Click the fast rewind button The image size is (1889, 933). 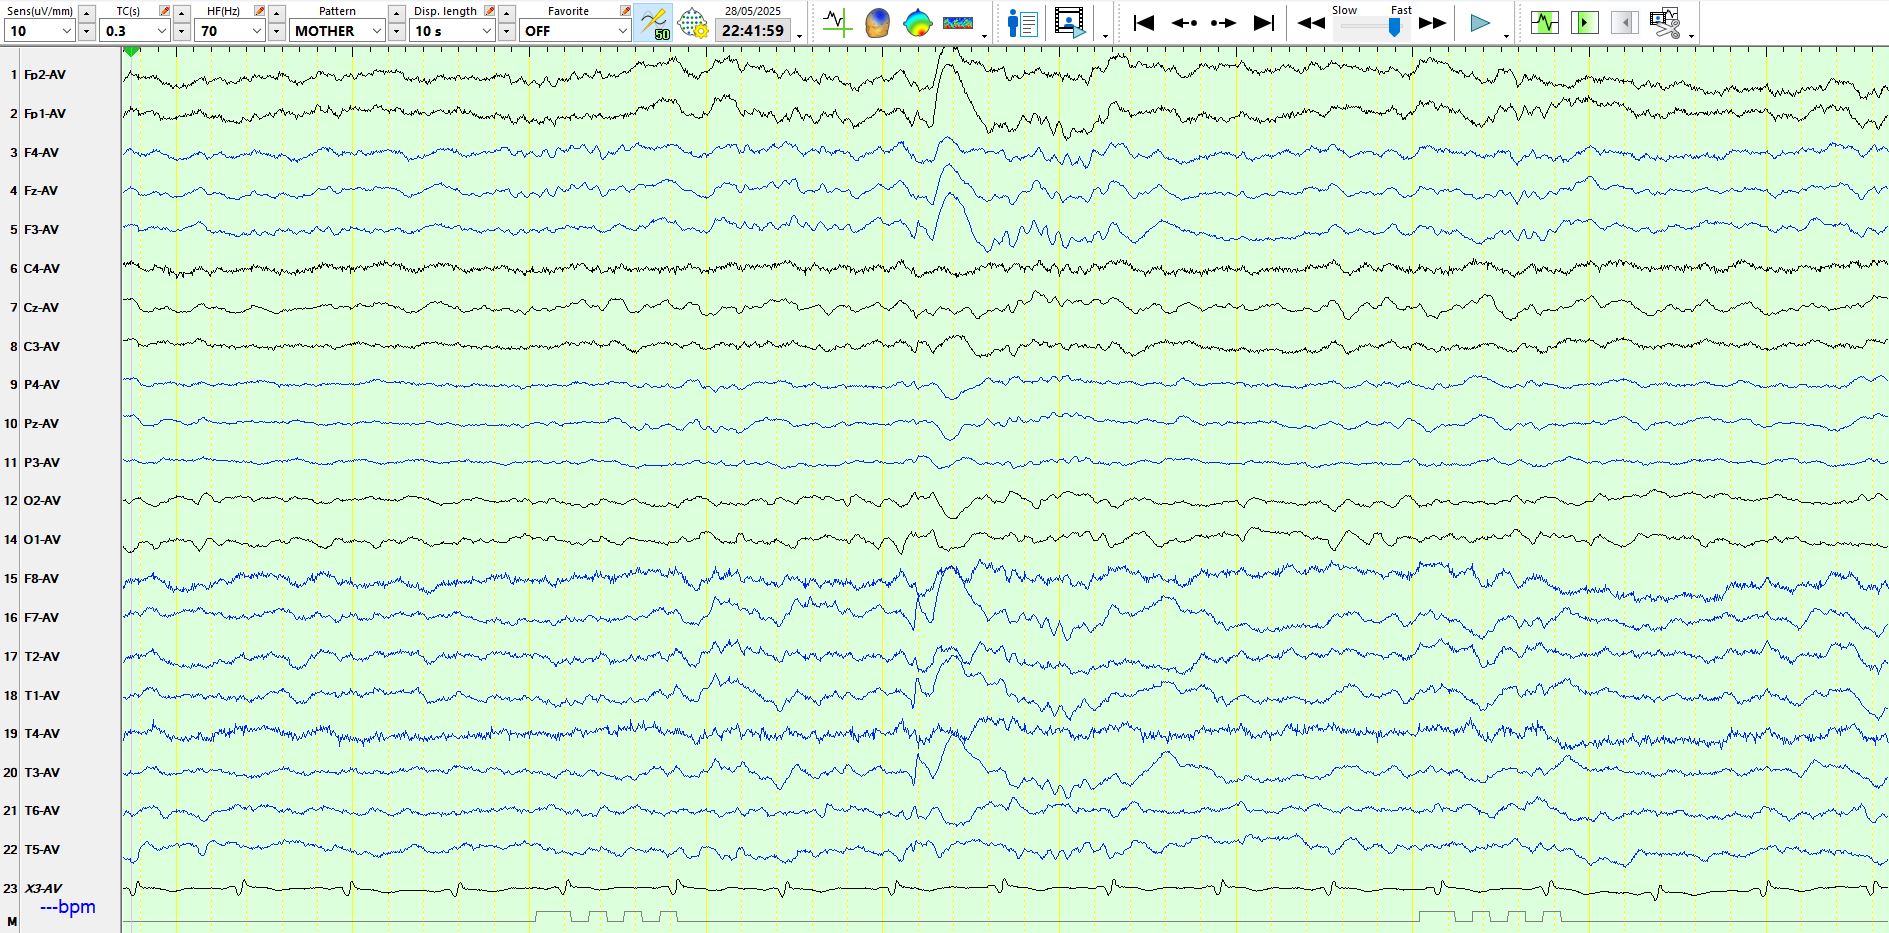[x=1311, y=23]
